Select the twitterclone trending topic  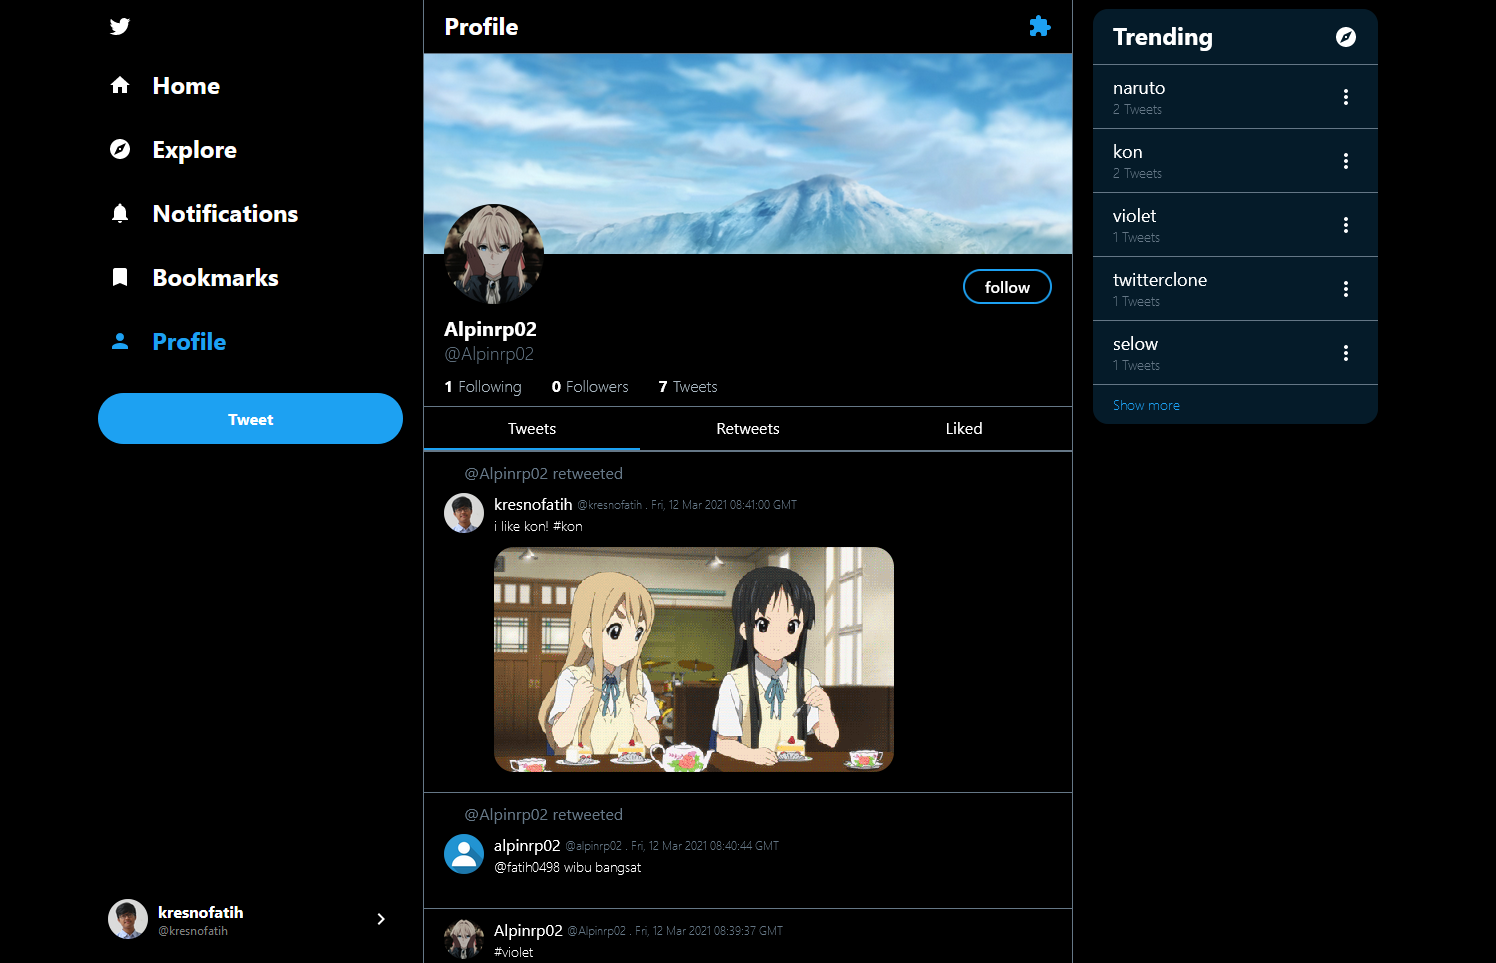[1235, 289]
